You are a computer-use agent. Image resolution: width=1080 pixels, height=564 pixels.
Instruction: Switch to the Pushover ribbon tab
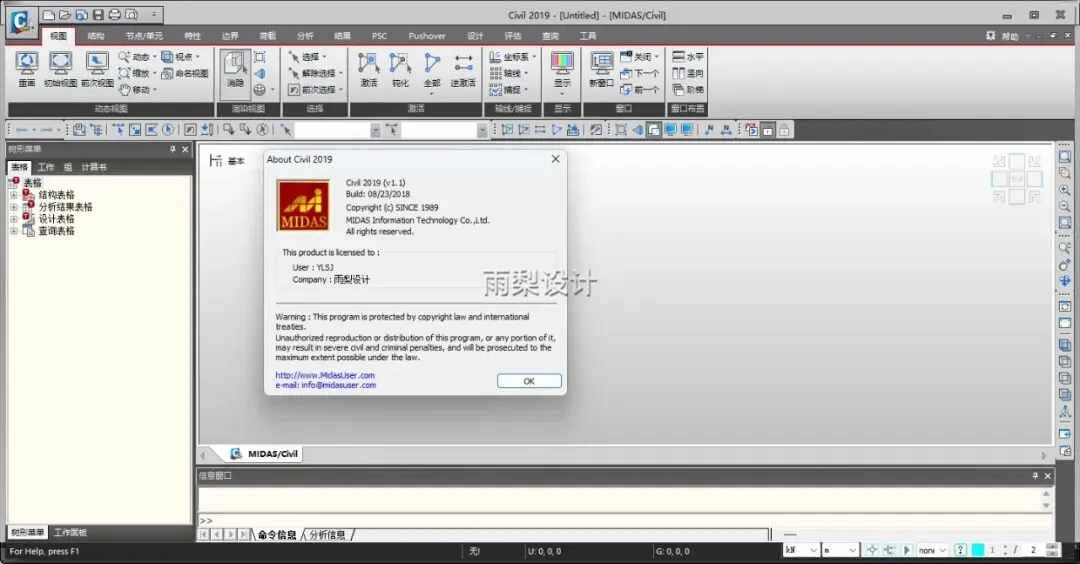[x=426, y=36]
